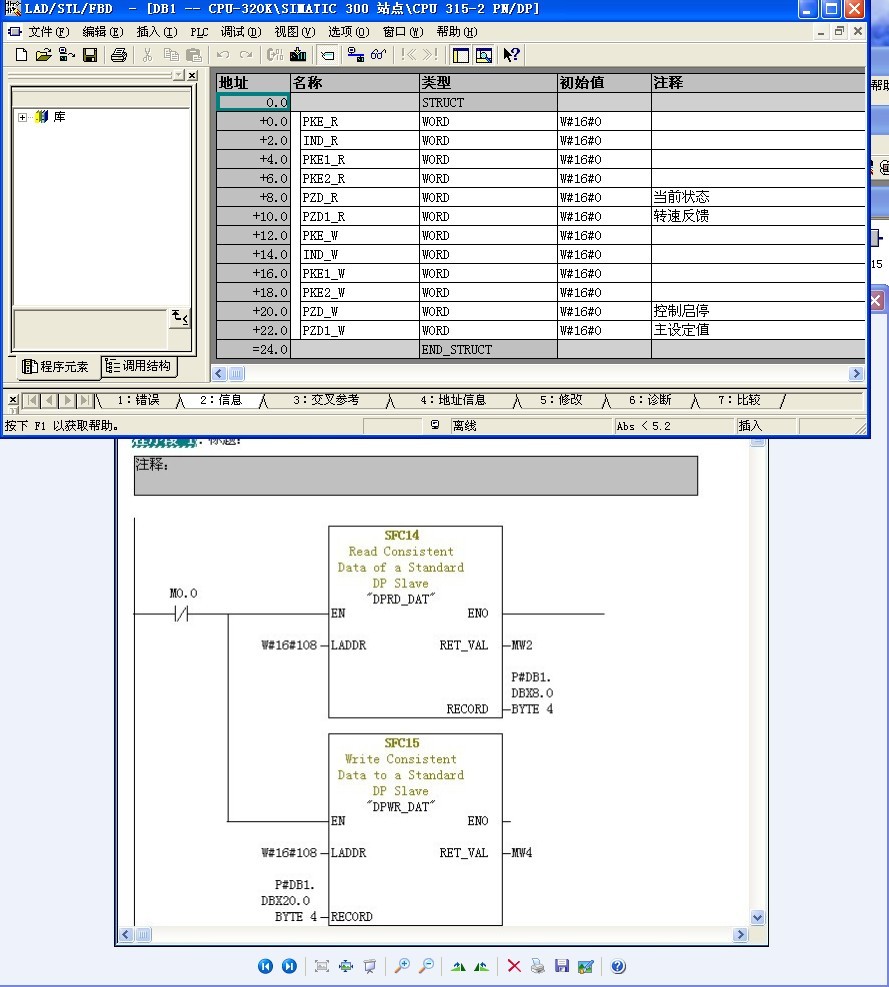Image resolution: width=889 pixels, height=987 pixels.
Task: Click the previous error |<< toolbar icon
Action: coord(409,55)
